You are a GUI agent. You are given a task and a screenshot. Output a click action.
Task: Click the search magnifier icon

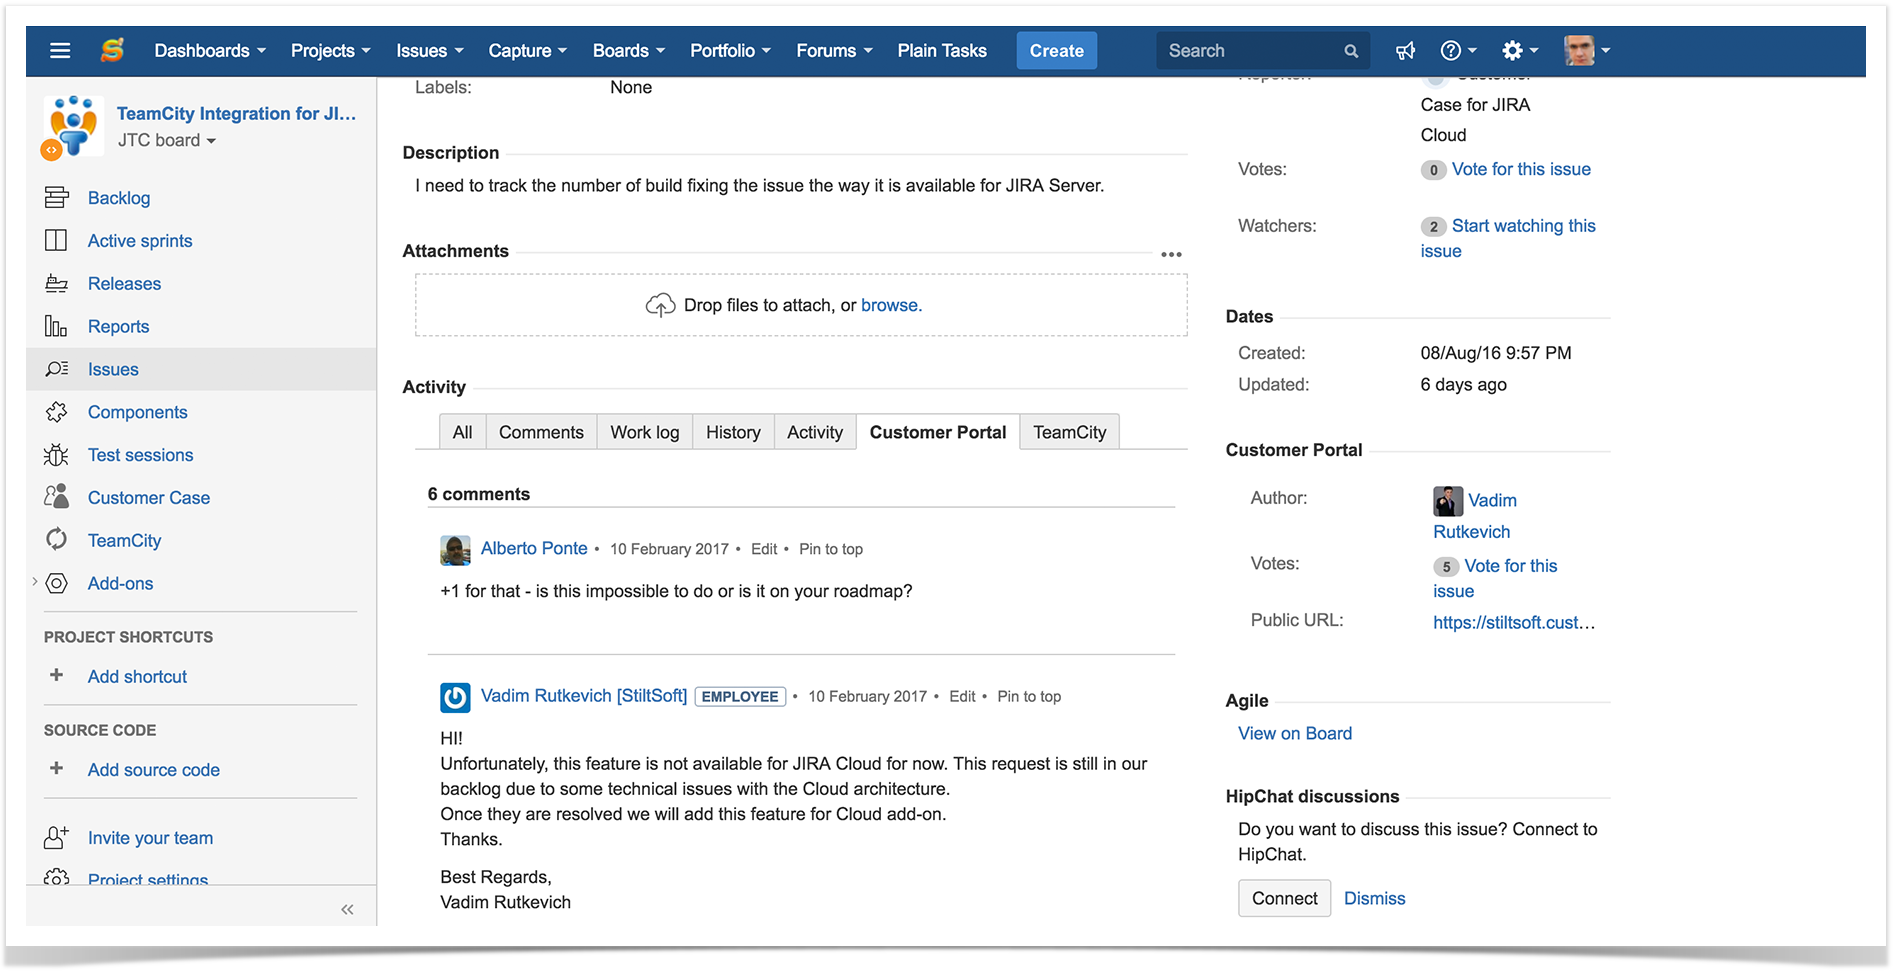(1351, 51)
